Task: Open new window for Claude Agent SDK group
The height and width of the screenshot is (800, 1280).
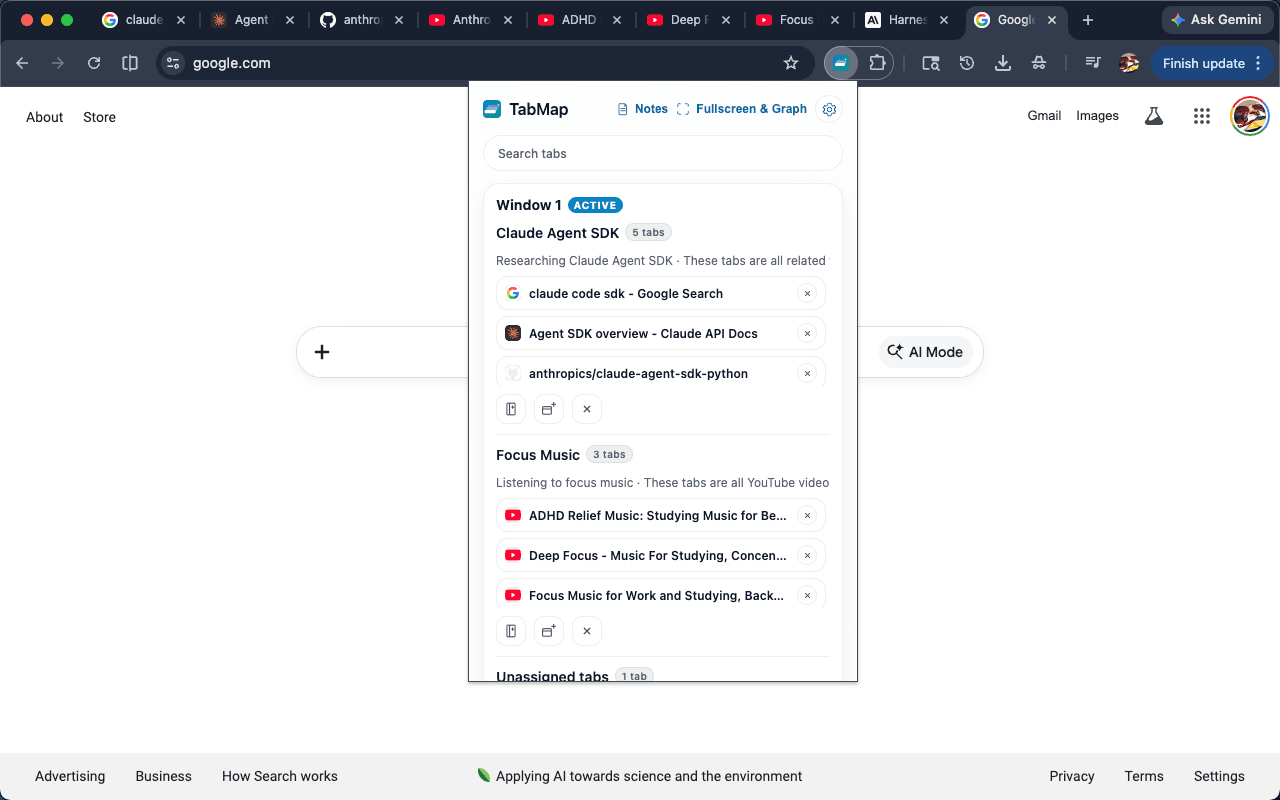Action: click(x=549, y=409)
